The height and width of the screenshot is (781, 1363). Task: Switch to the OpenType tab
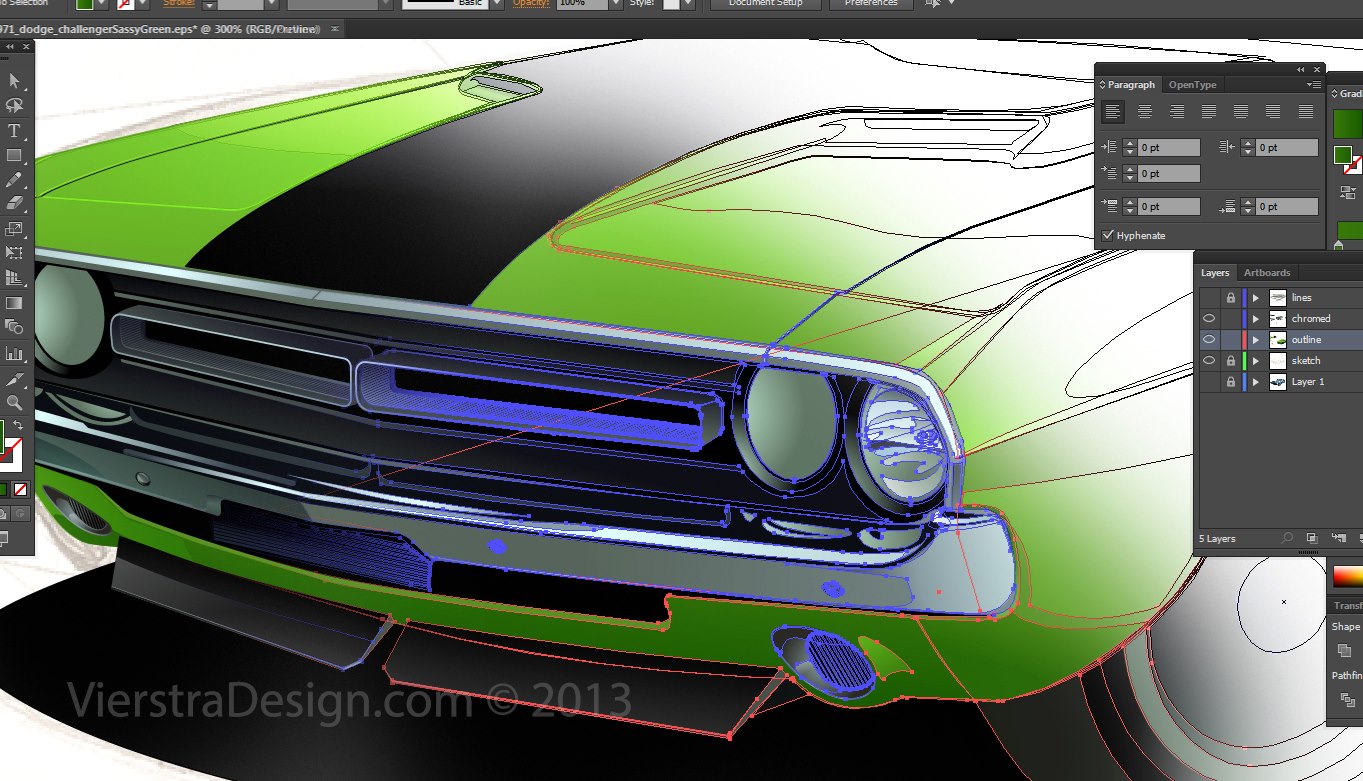click(1192, 85)
